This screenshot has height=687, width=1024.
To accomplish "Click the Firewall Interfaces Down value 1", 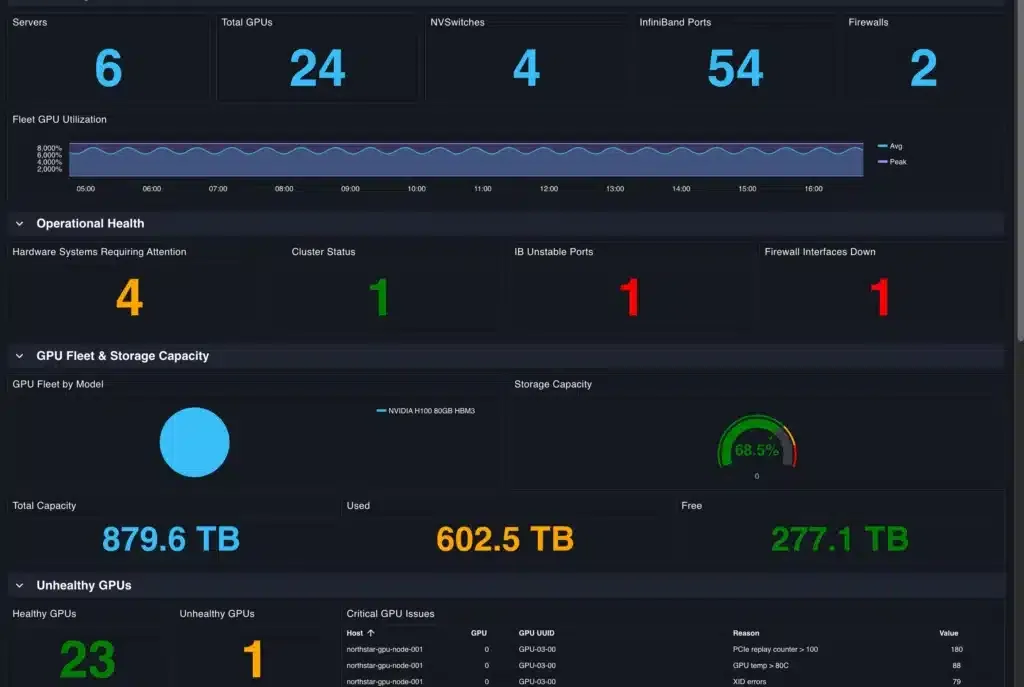I will 880,298.
